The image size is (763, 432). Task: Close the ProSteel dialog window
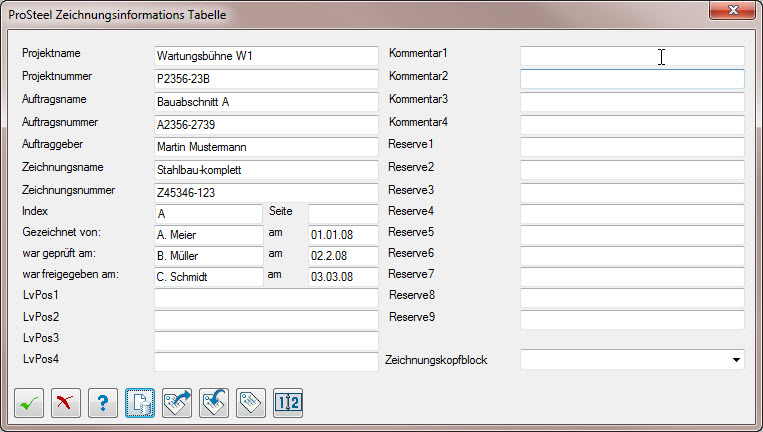click(x=732, y=10)
